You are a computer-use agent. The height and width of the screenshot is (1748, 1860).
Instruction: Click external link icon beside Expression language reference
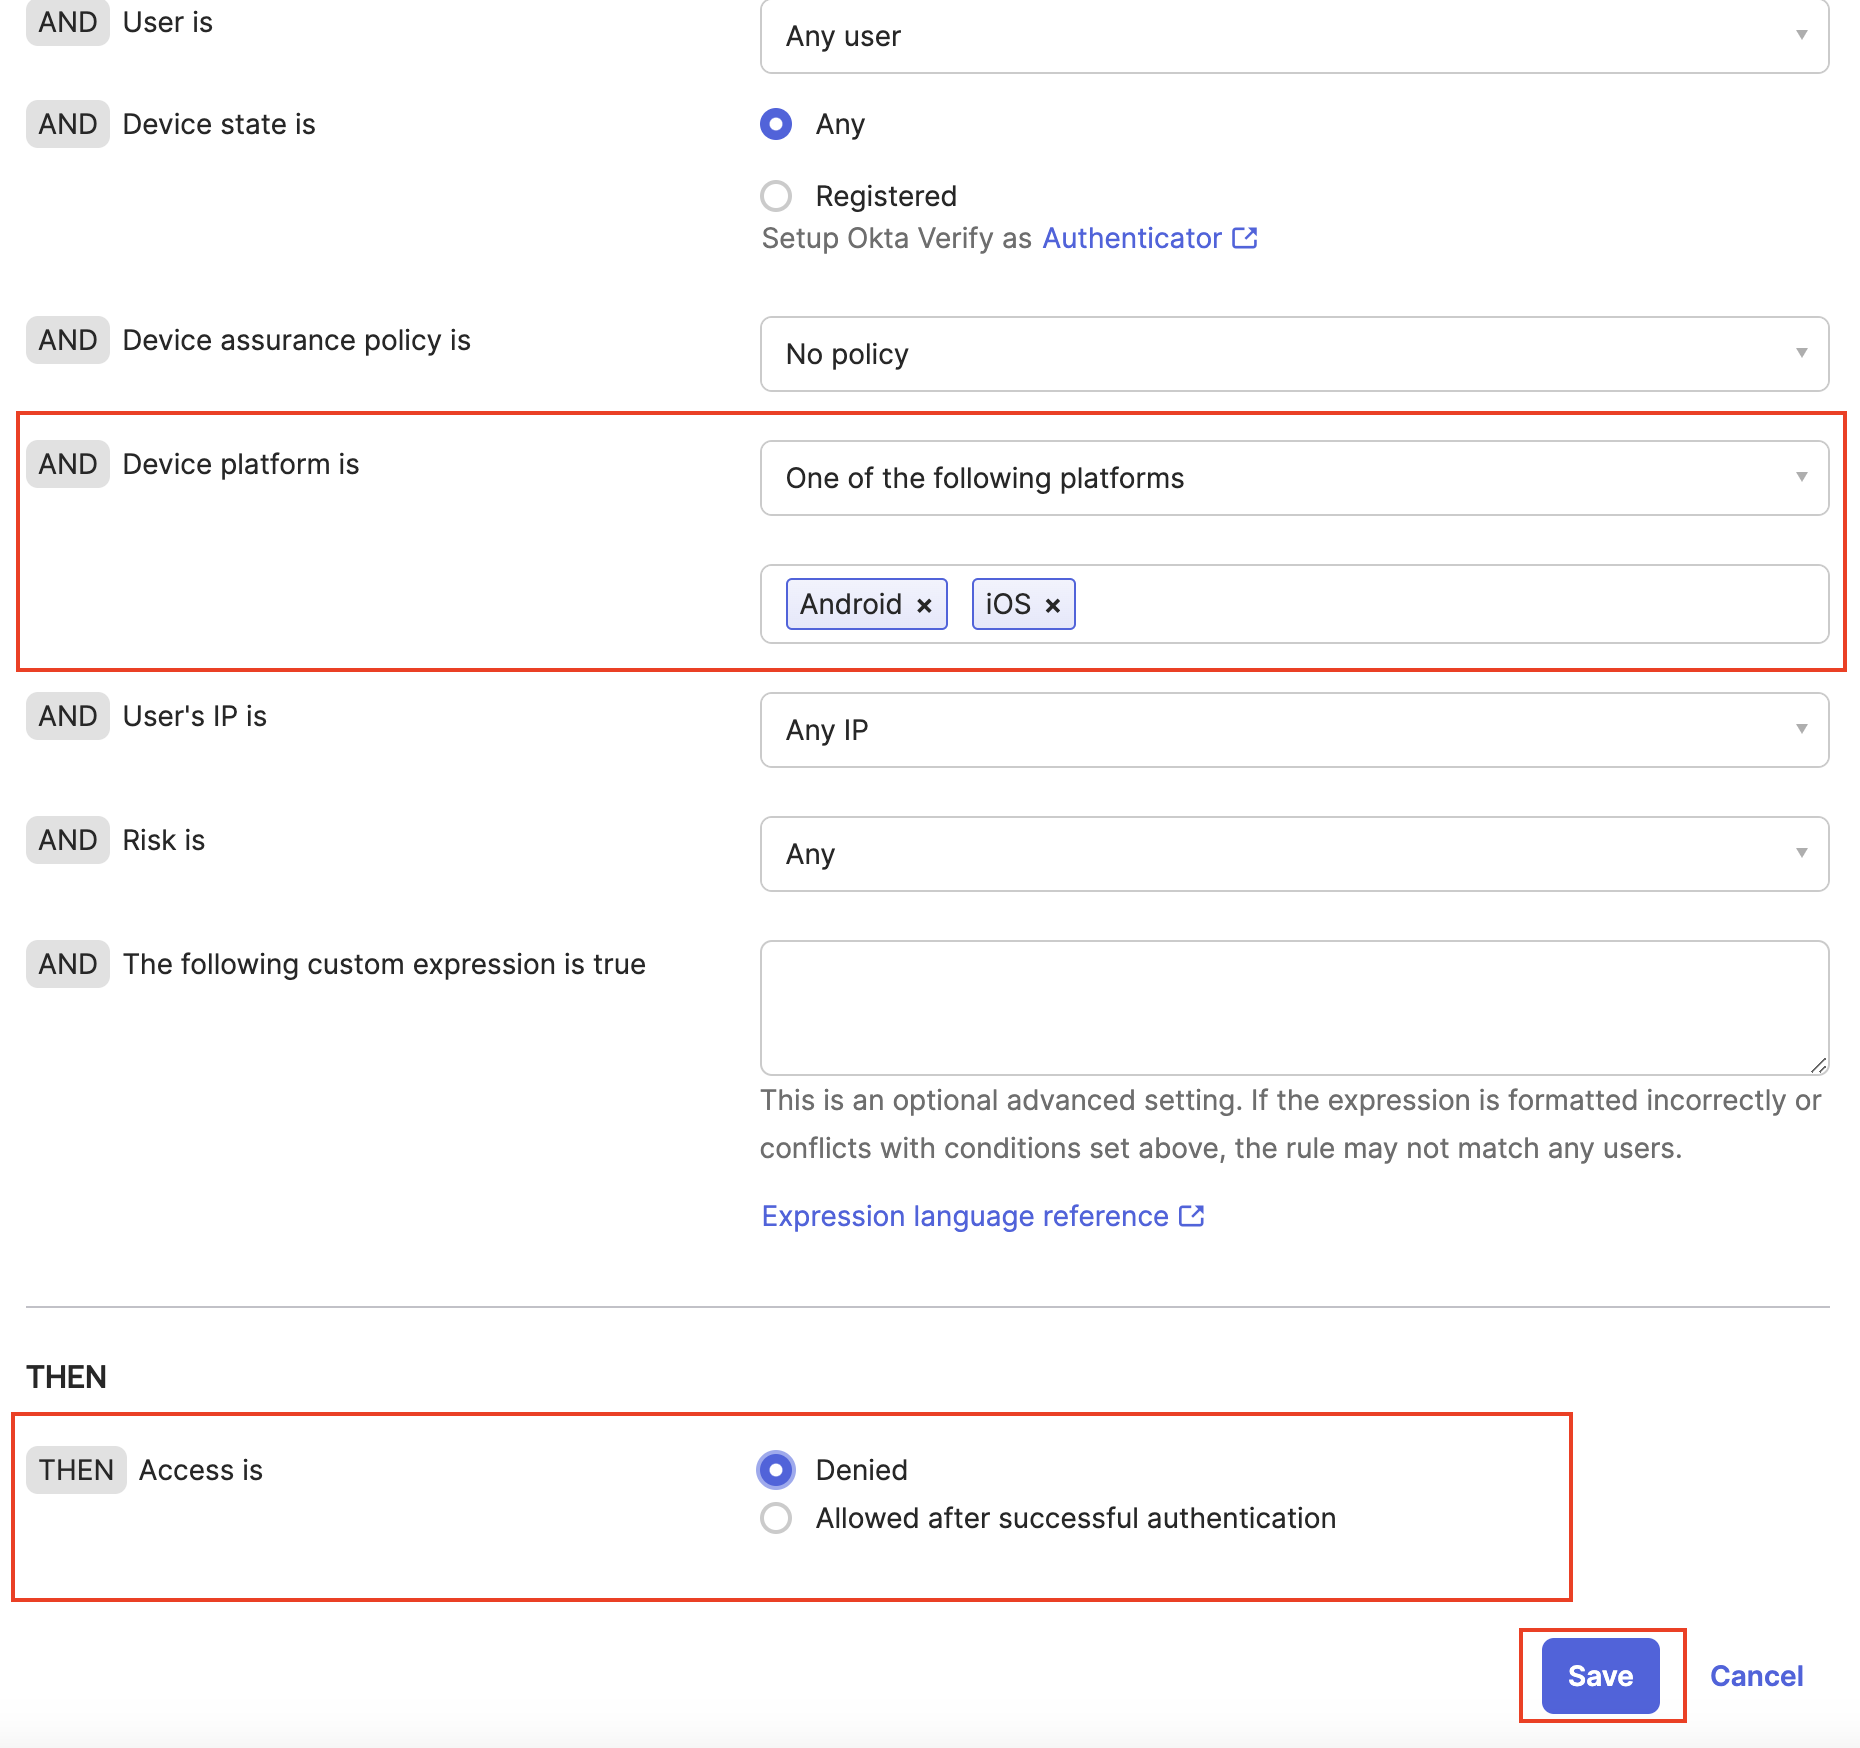point(1191,1216)
